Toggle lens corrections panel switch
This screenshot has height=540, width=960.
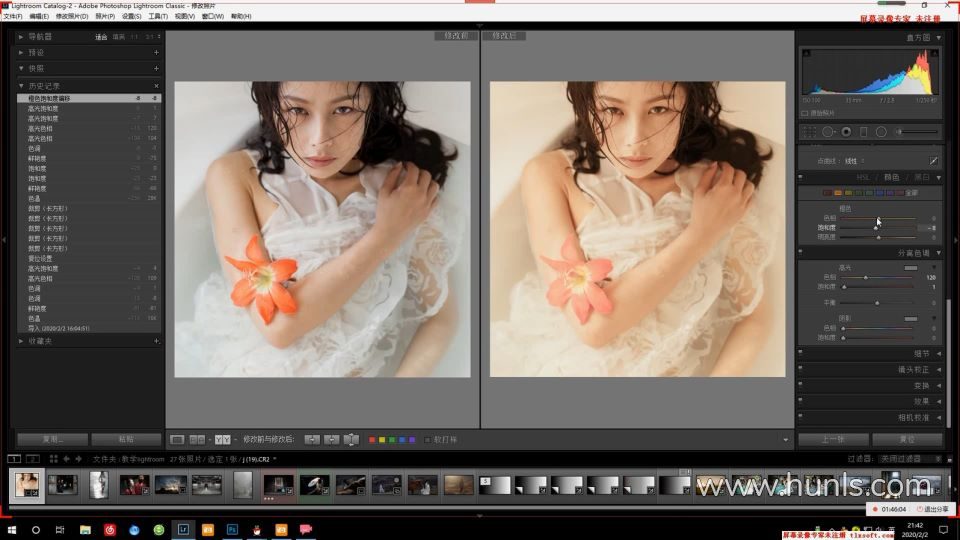[x=800, y=369]
